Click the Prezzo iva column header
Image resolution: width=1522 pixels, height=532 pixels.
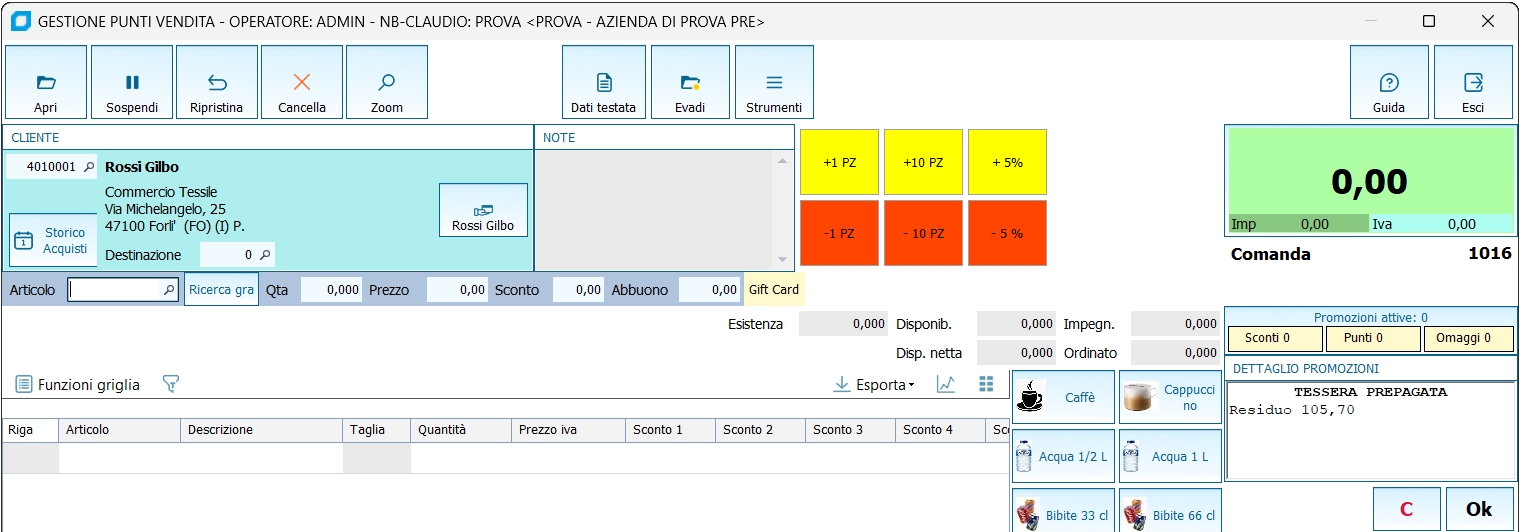[567, 430]
